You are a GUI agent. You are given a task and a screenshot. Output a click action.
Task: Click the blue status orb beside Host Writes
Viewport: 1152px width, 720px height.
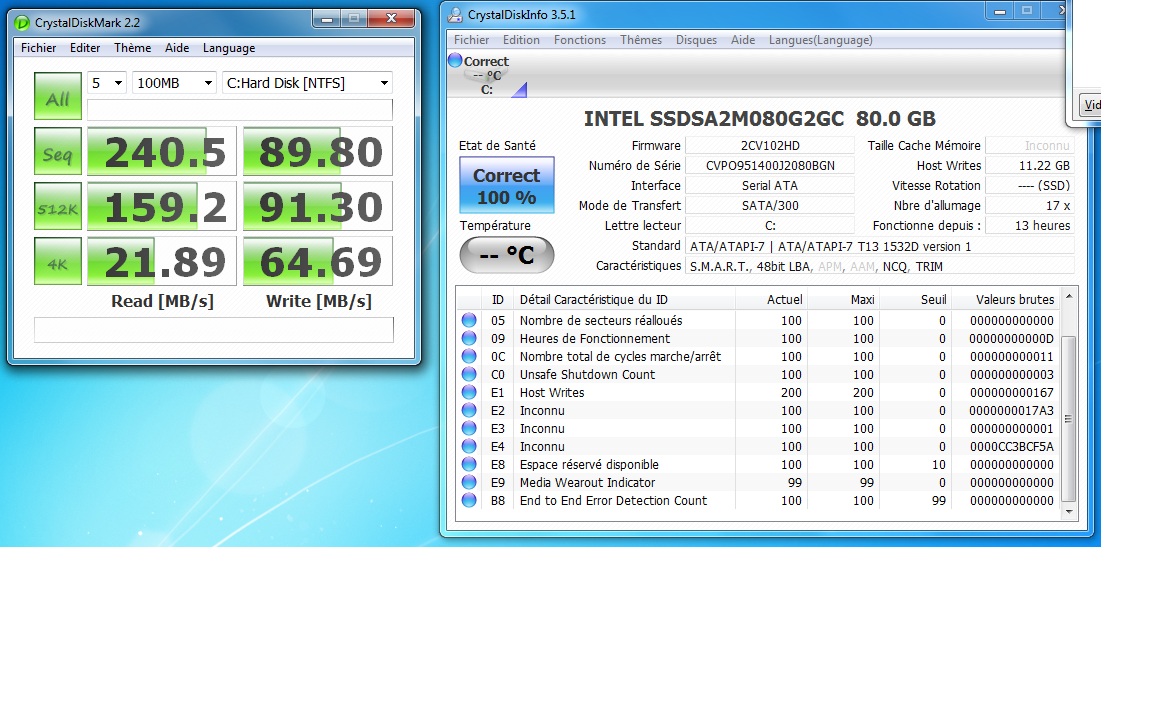click(x=469, y=393)
